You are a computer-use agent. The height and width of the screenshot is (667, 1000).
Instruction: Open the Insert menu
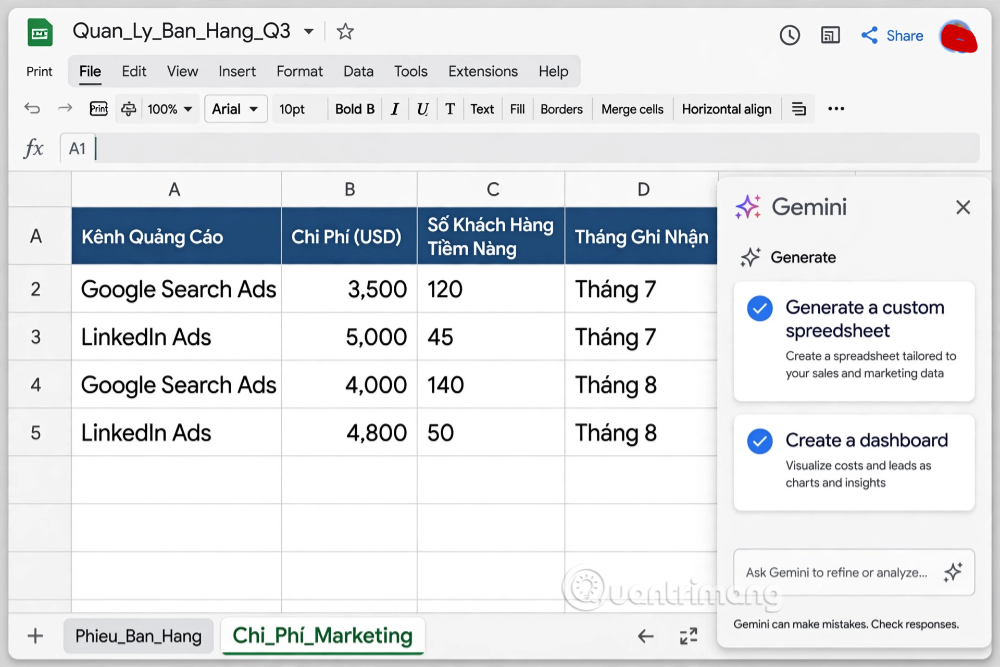tap(237, 71)
